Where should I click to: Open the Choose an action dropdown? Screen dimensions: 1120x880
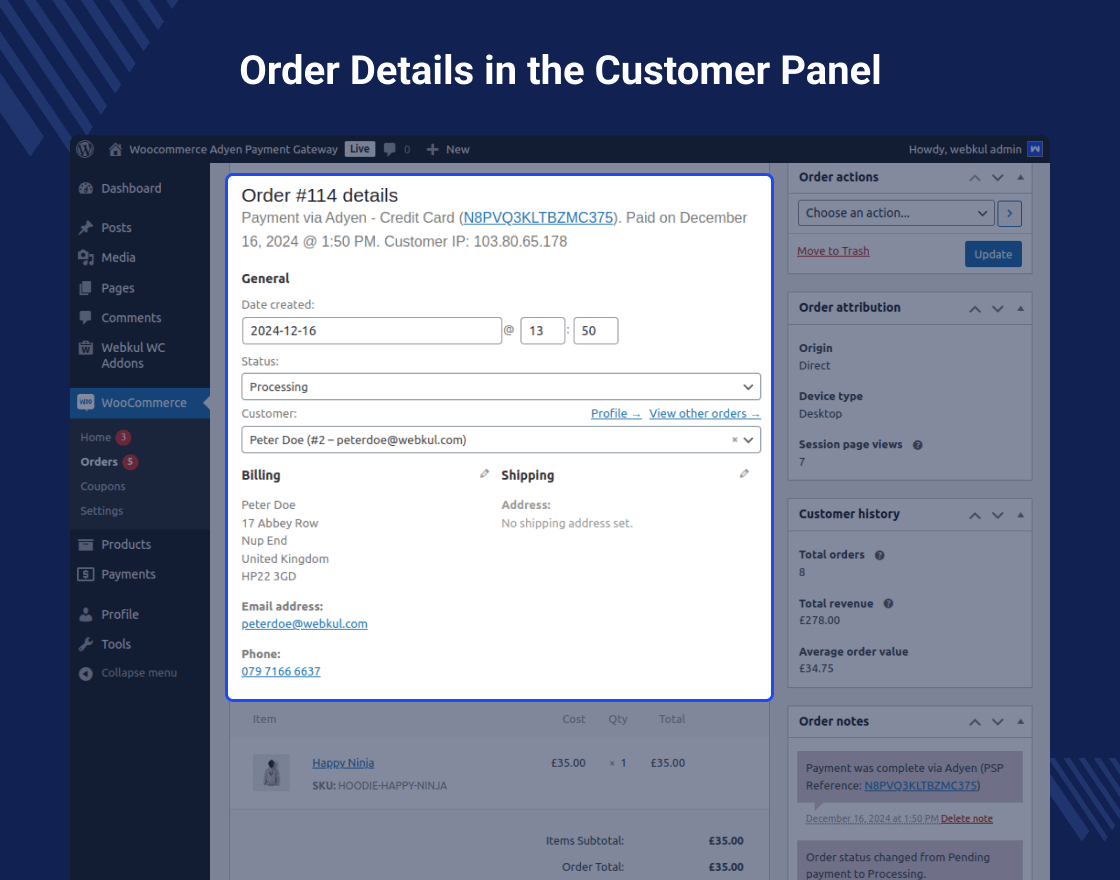896,213
